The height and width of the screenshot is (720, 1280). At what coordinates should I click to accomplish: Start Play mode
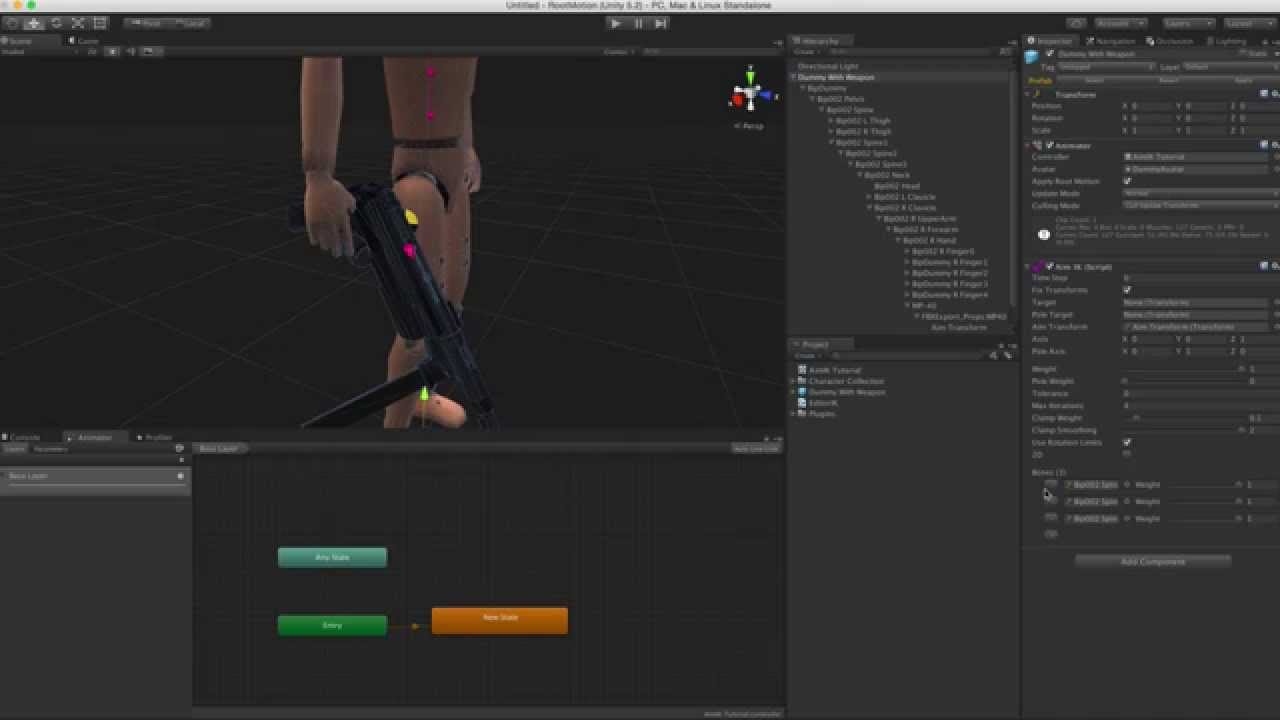[616, 23]
